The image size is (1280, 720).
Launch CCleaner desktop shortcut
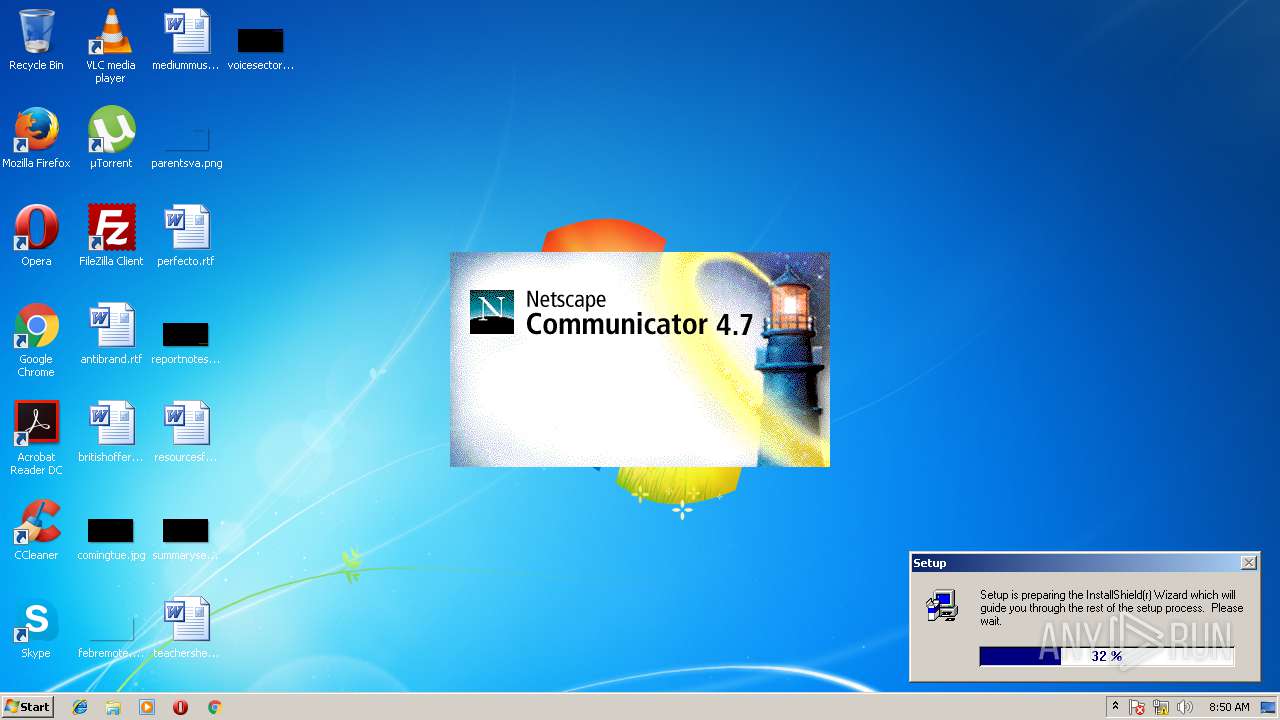point(36,530)
